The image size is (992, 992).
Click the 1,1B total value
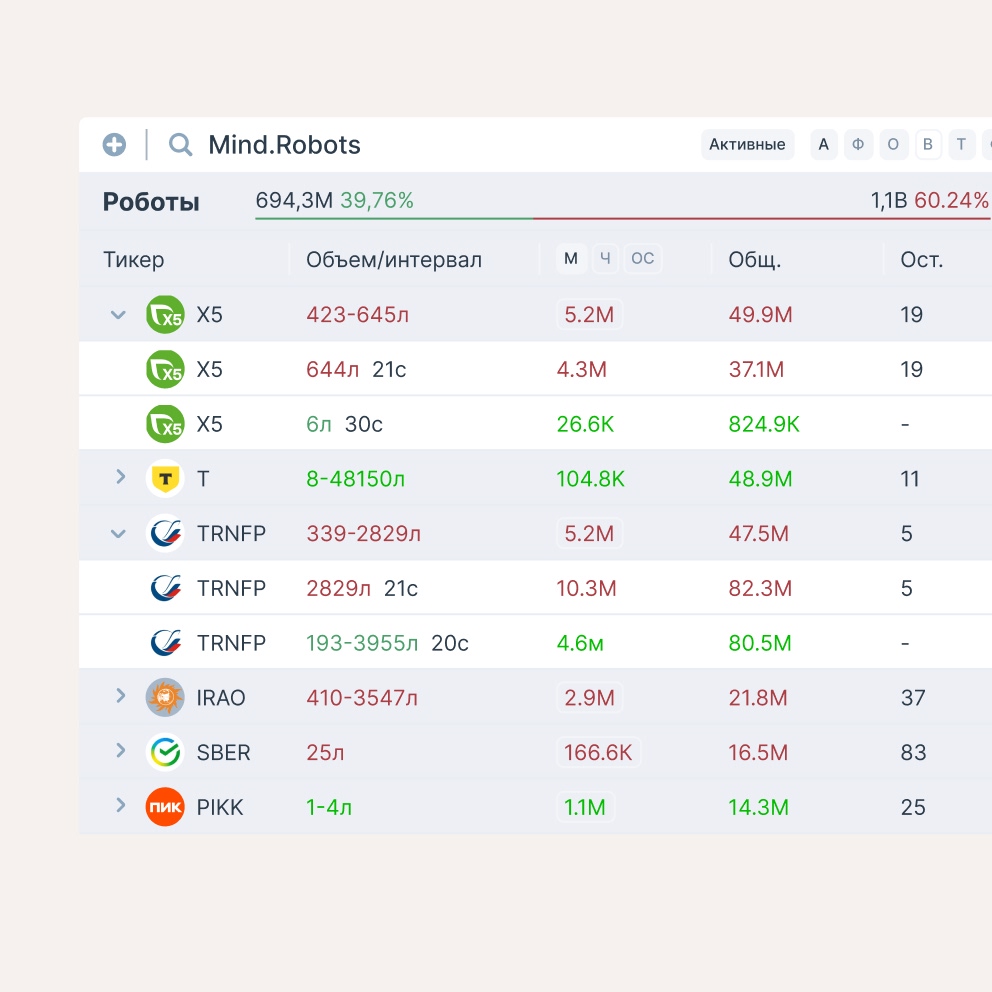tap(889, 200)
